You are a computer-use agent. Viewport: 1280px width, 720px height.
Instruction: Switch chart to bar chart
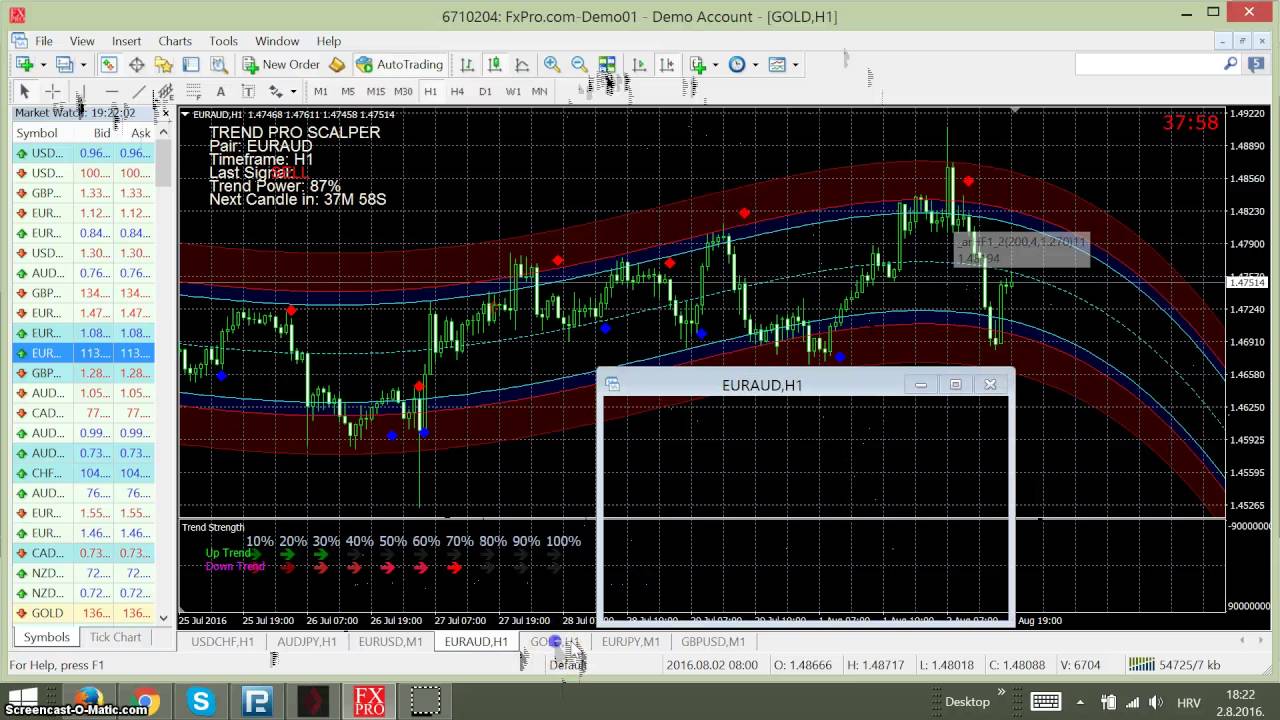467,64
